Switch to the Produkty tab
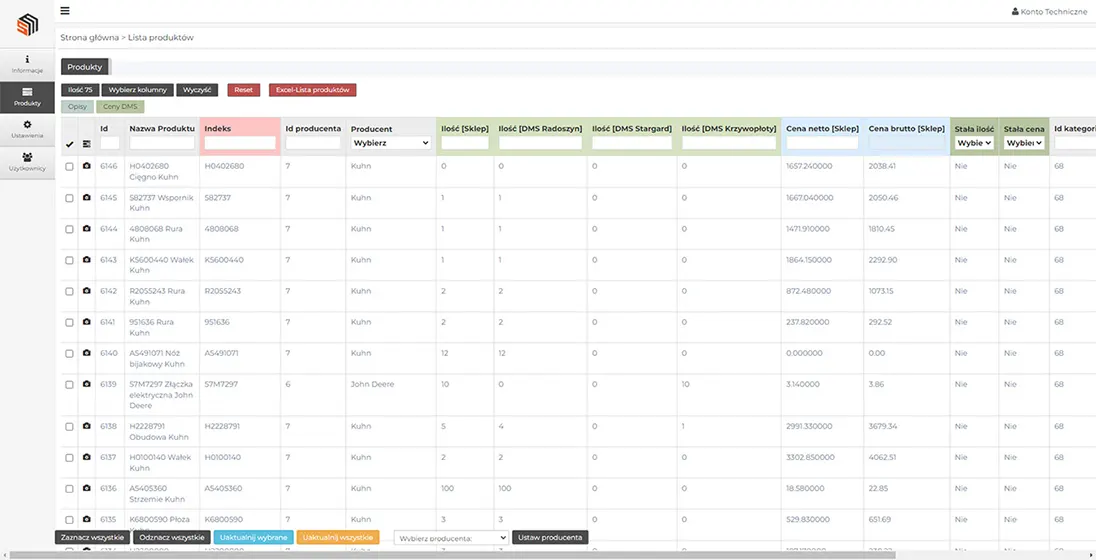The height and width of the screenshot is (560, 1096). [85, 67]
